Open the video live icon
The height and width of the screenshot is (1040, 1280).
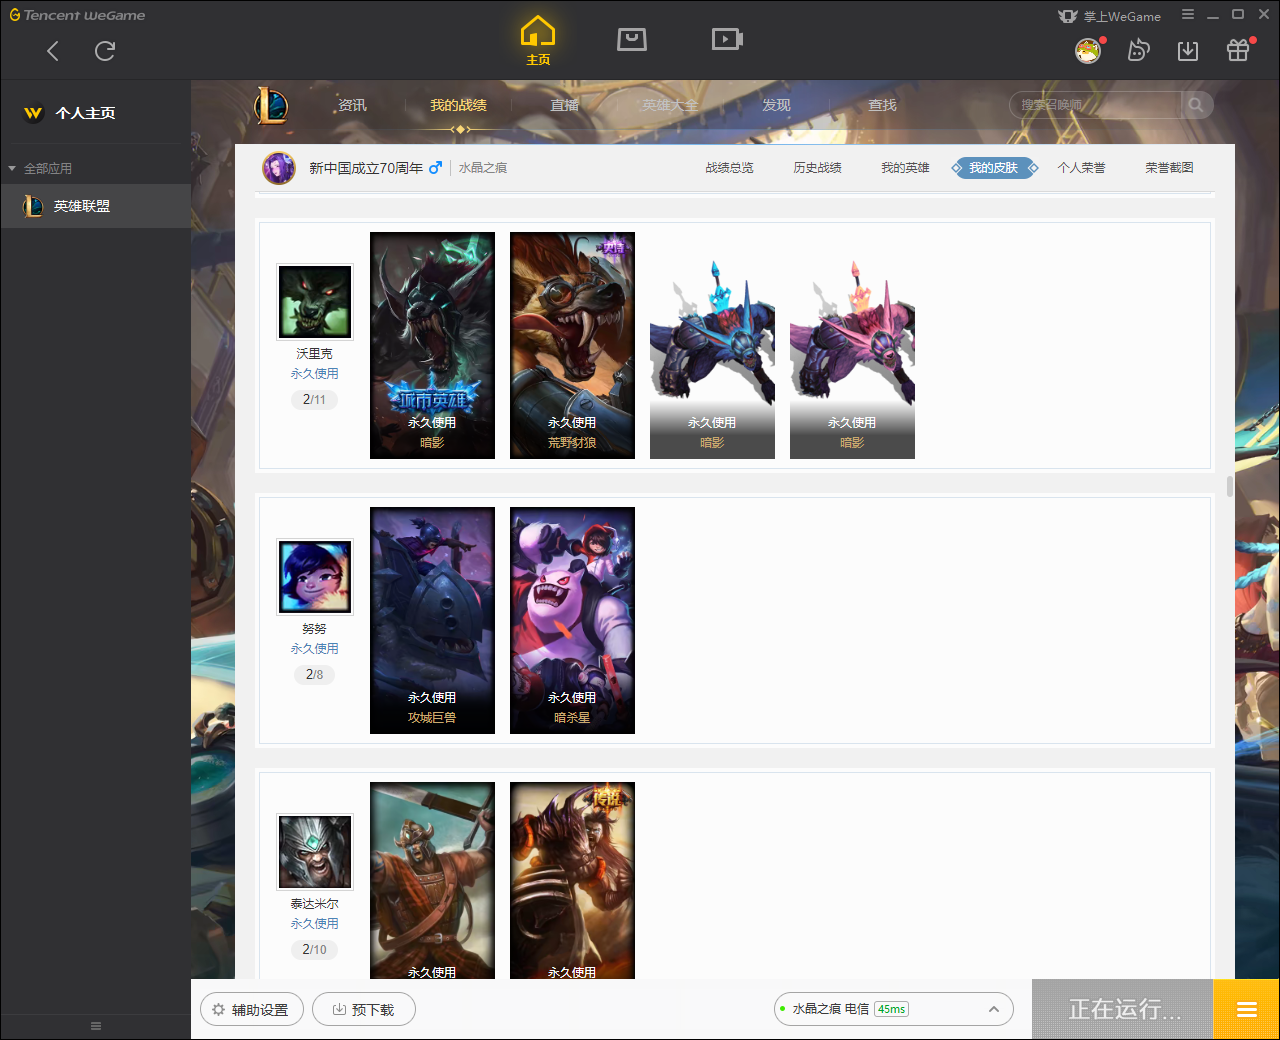click(727, 39)
